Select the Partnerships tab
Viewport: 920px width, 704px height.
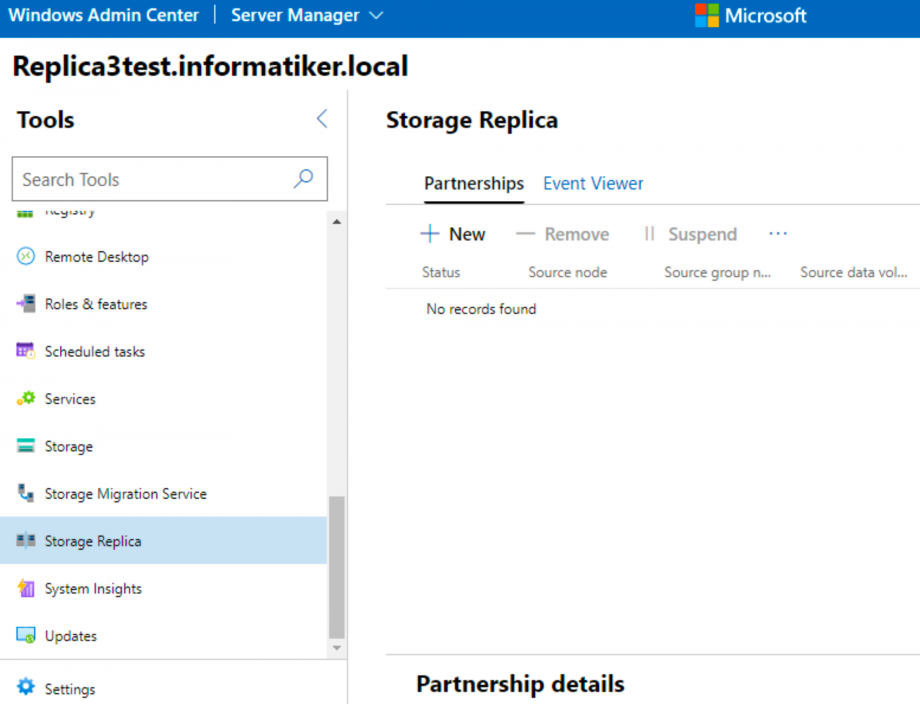click(474, 183)
